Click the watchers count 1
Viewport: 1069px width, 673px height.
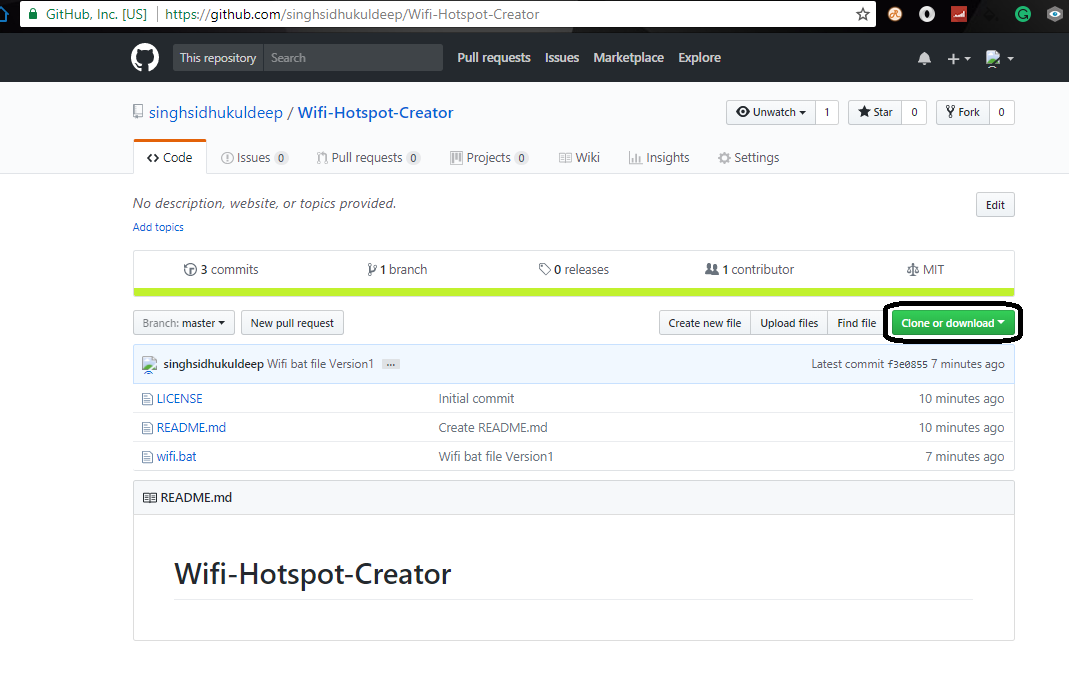[x=827, y=113]
